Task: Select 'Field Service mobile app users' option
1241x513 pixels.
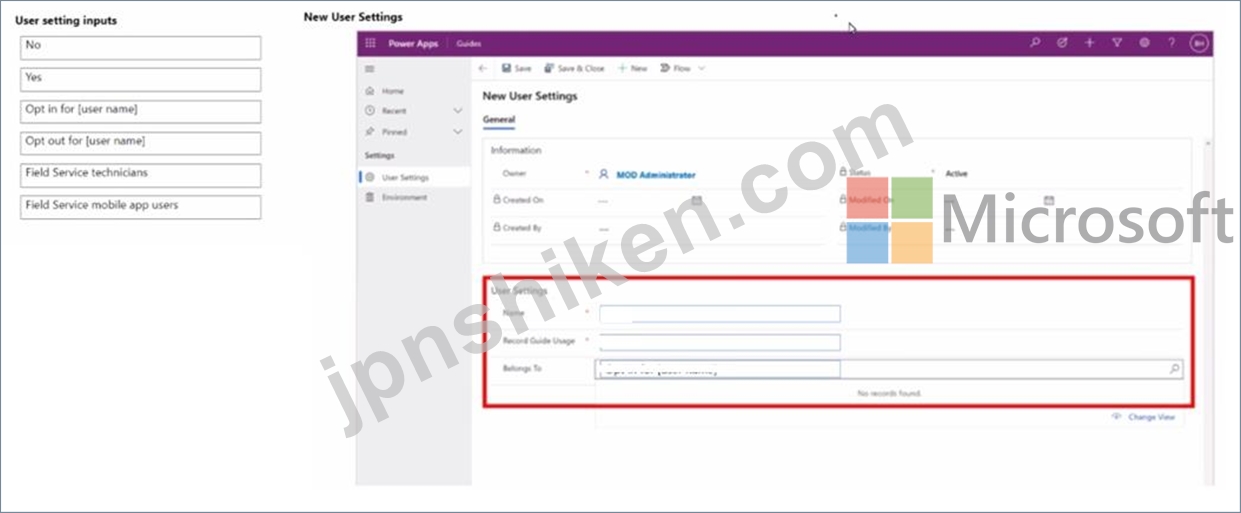Action: (x=141, y=207)
